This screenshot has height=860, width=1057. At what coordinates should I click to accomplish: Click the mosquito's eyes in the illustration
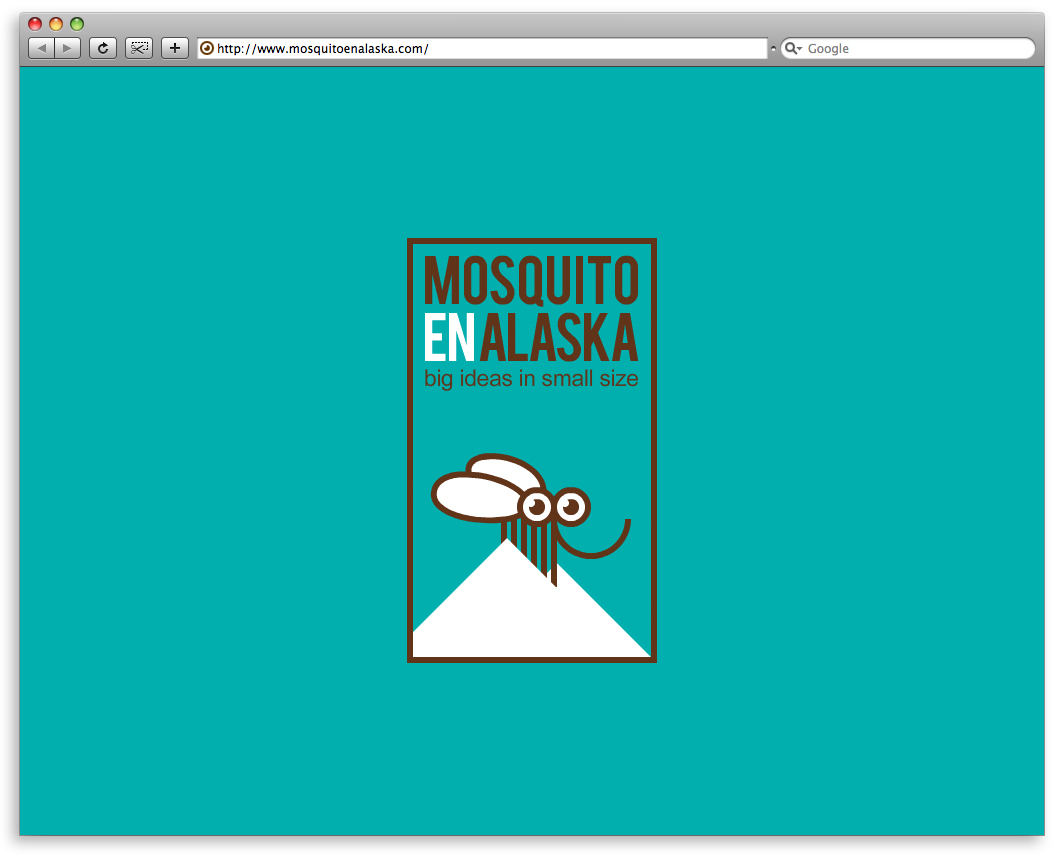pos(554,507)
